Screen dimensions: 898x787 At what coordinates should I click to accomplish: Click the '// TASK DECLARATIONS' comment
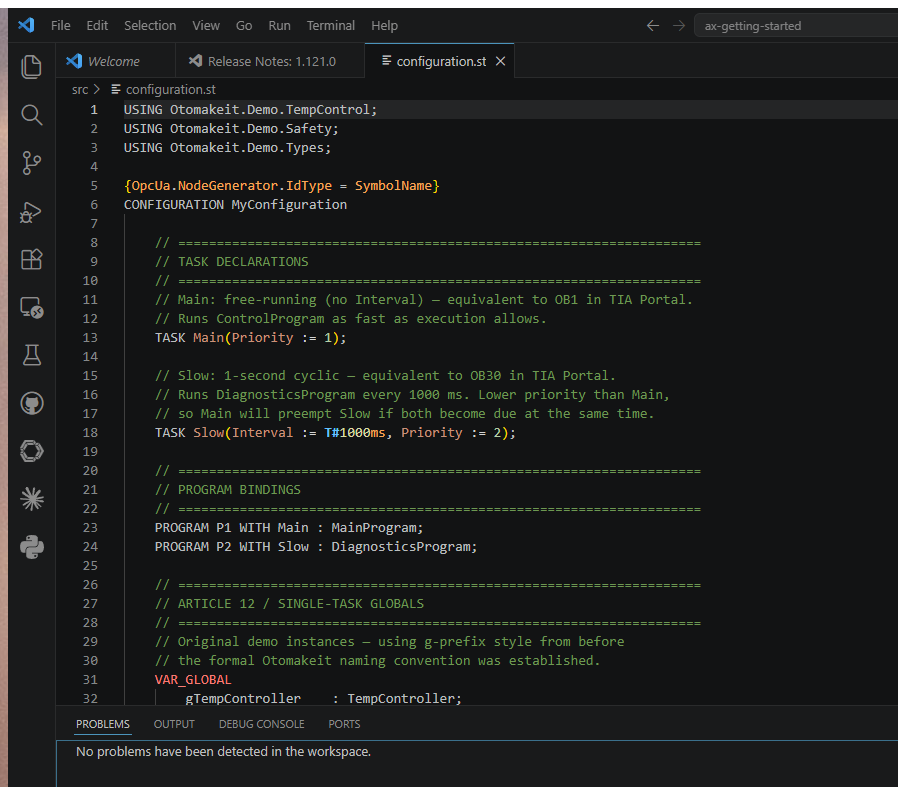click(231, 262)
